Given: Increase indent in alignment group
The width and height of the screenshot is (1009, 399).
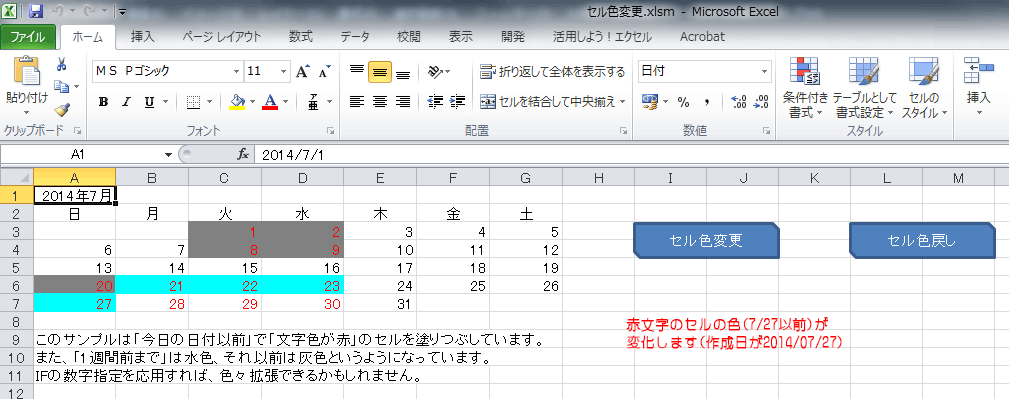Looking at the screenshot, I should tap(458, 101).
